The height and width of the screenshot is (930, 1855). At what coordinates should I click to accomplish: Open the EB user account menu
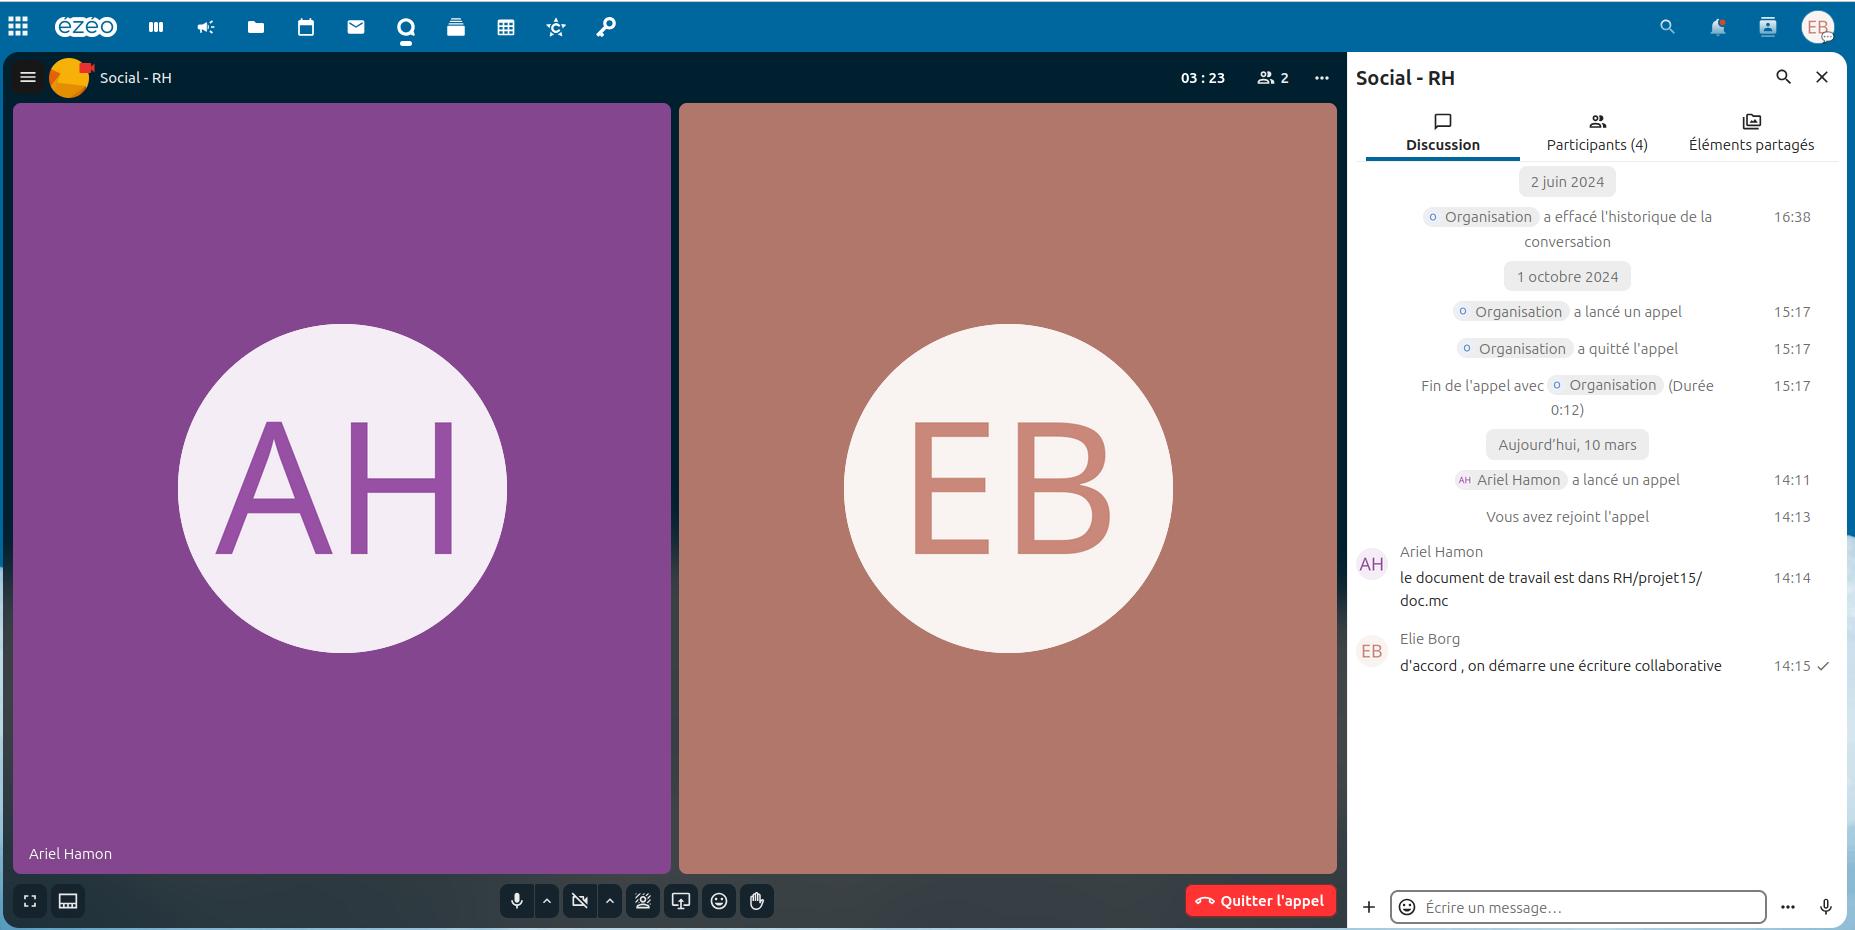point(1817,27)
